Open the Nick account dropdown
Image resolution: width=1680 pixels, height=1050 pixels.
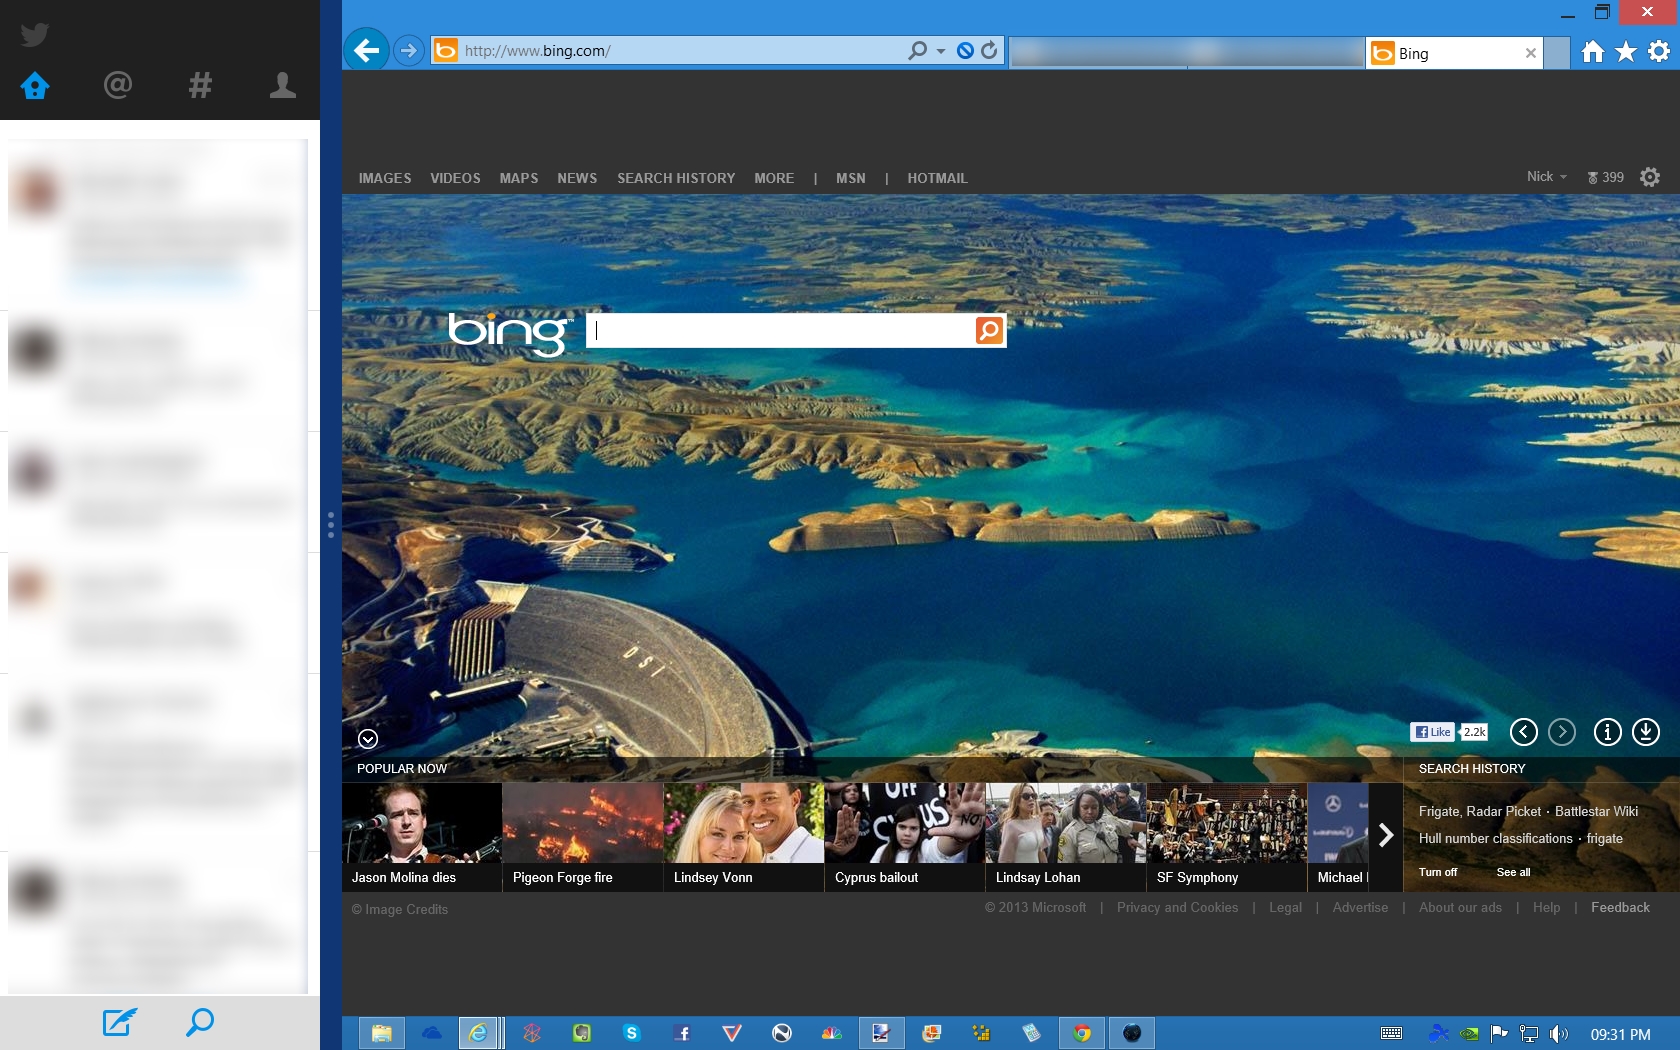pos(1547,177)
